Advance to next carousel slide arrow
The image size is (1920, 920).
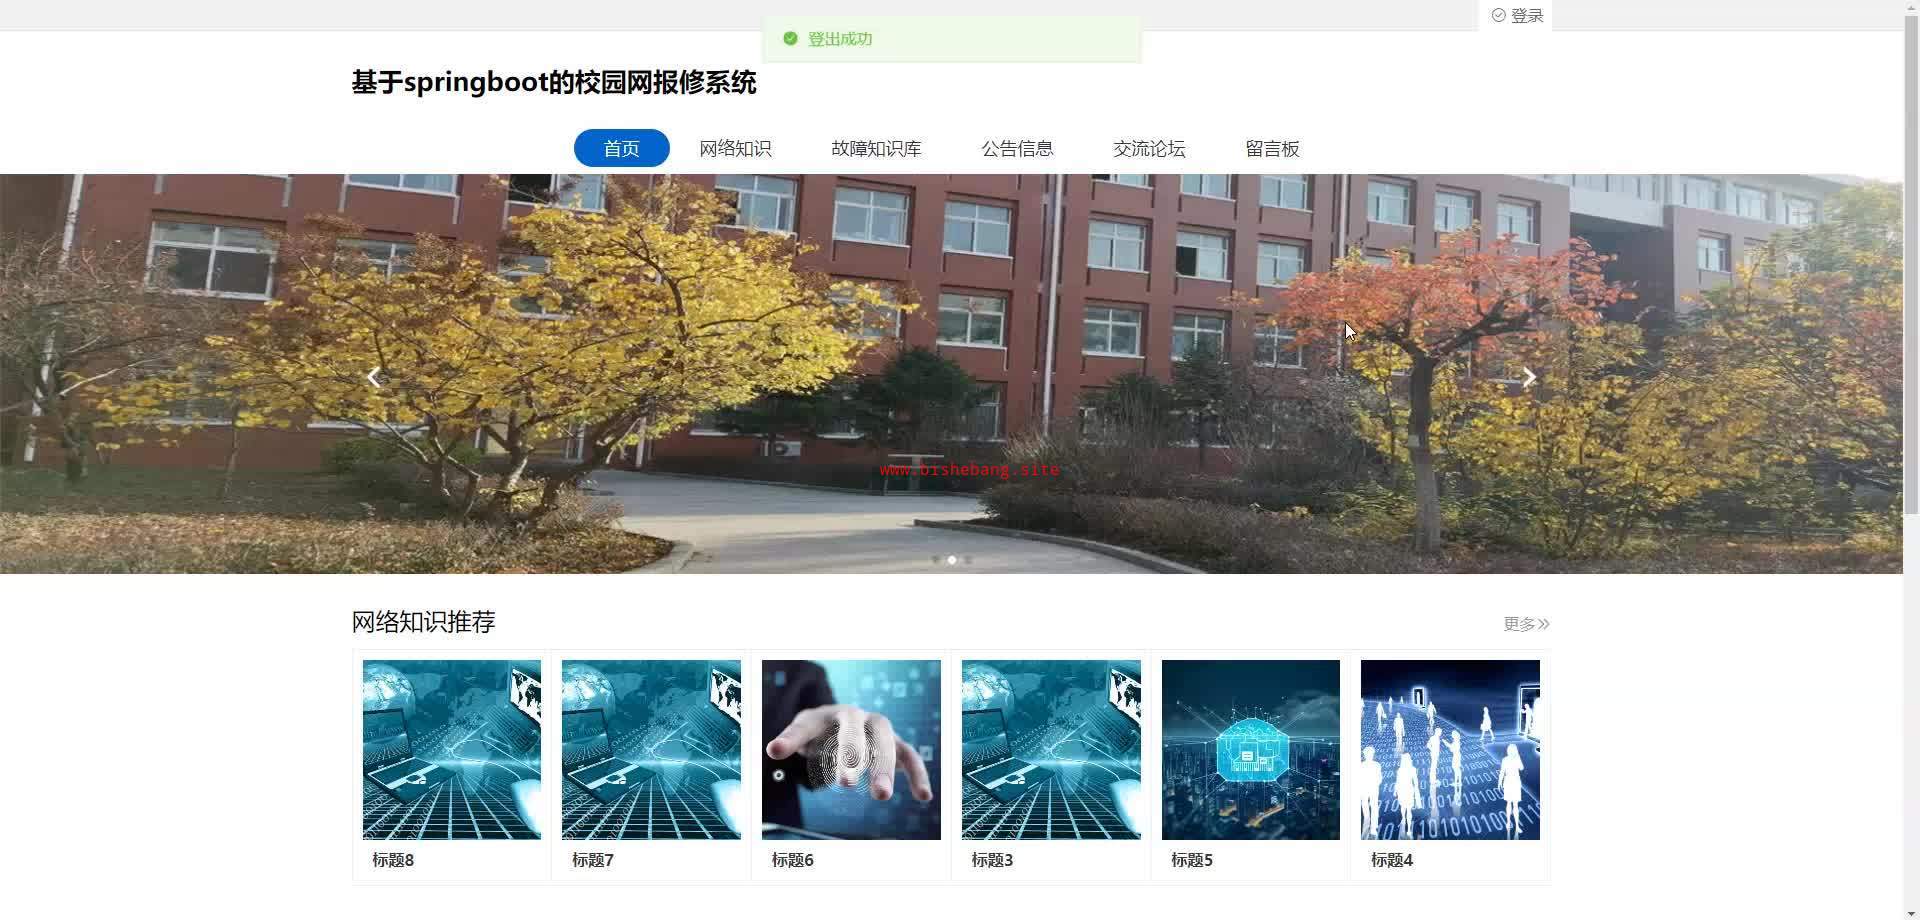[x=1529, y=377]
